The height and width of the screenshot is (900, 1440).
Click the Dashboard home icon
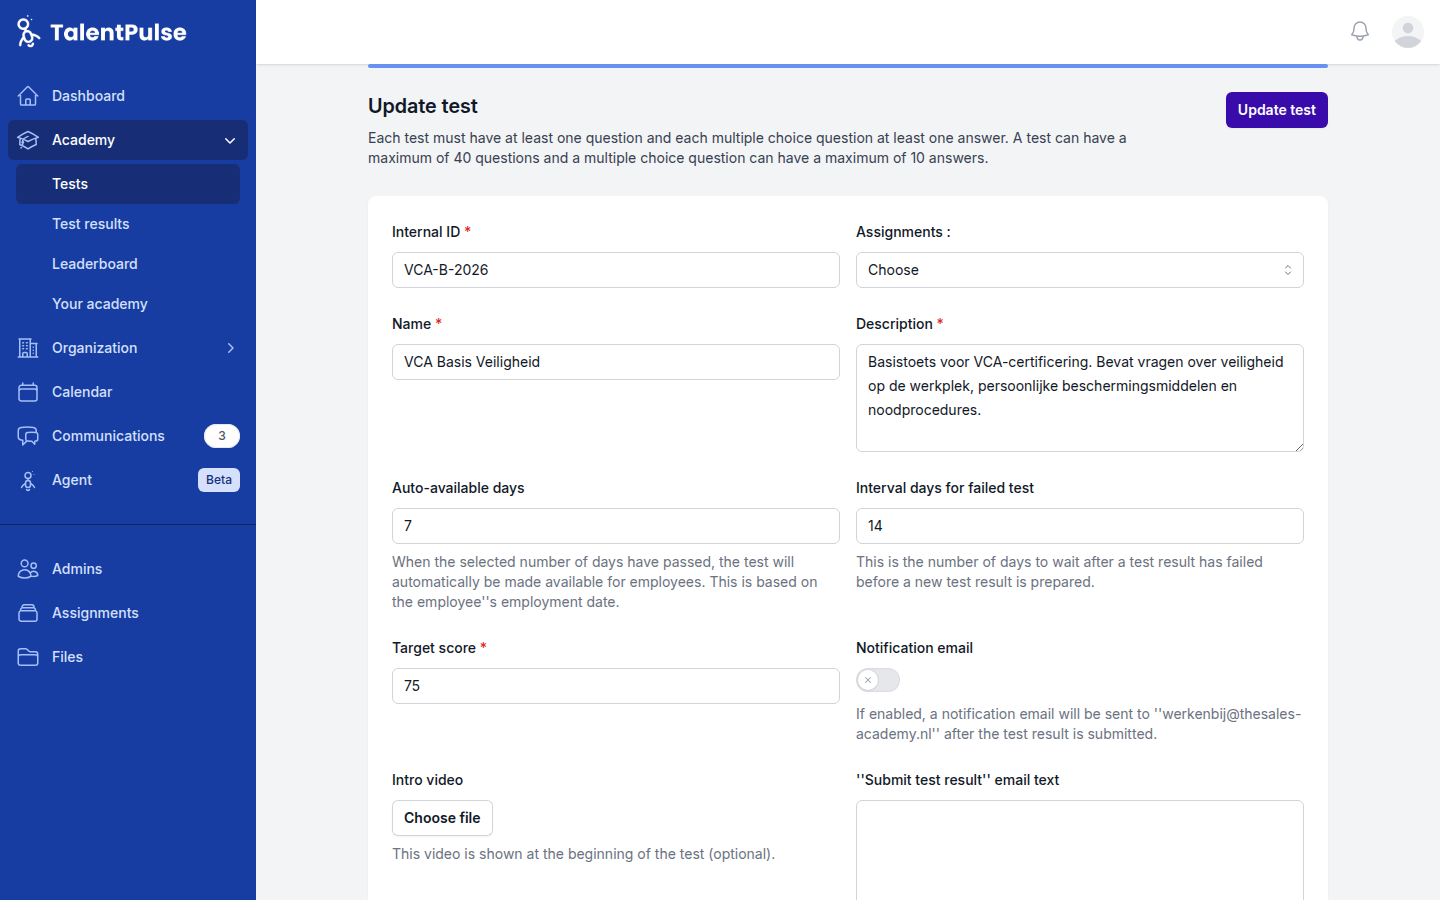click(x=28, y=96)
